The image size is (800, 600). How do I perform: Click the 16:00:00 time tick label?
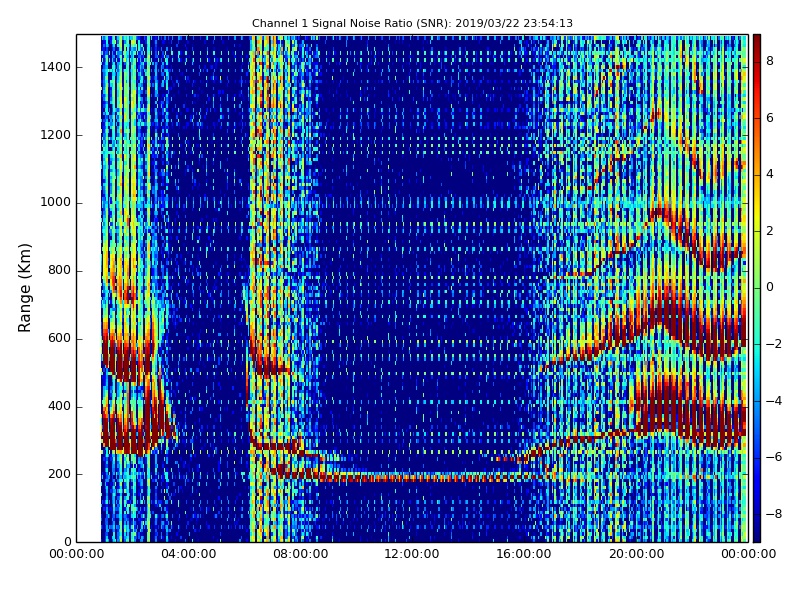coord(524,554)
